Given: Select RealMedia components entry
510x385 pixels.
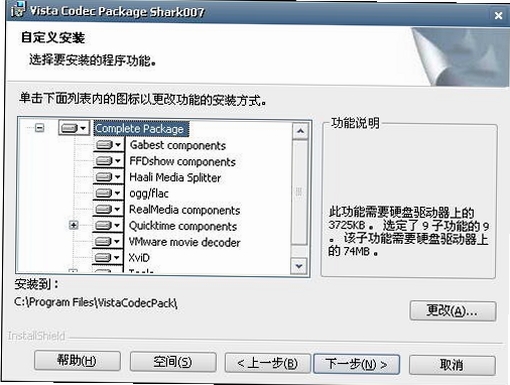Looking at the screenshot, I should 184,210.
